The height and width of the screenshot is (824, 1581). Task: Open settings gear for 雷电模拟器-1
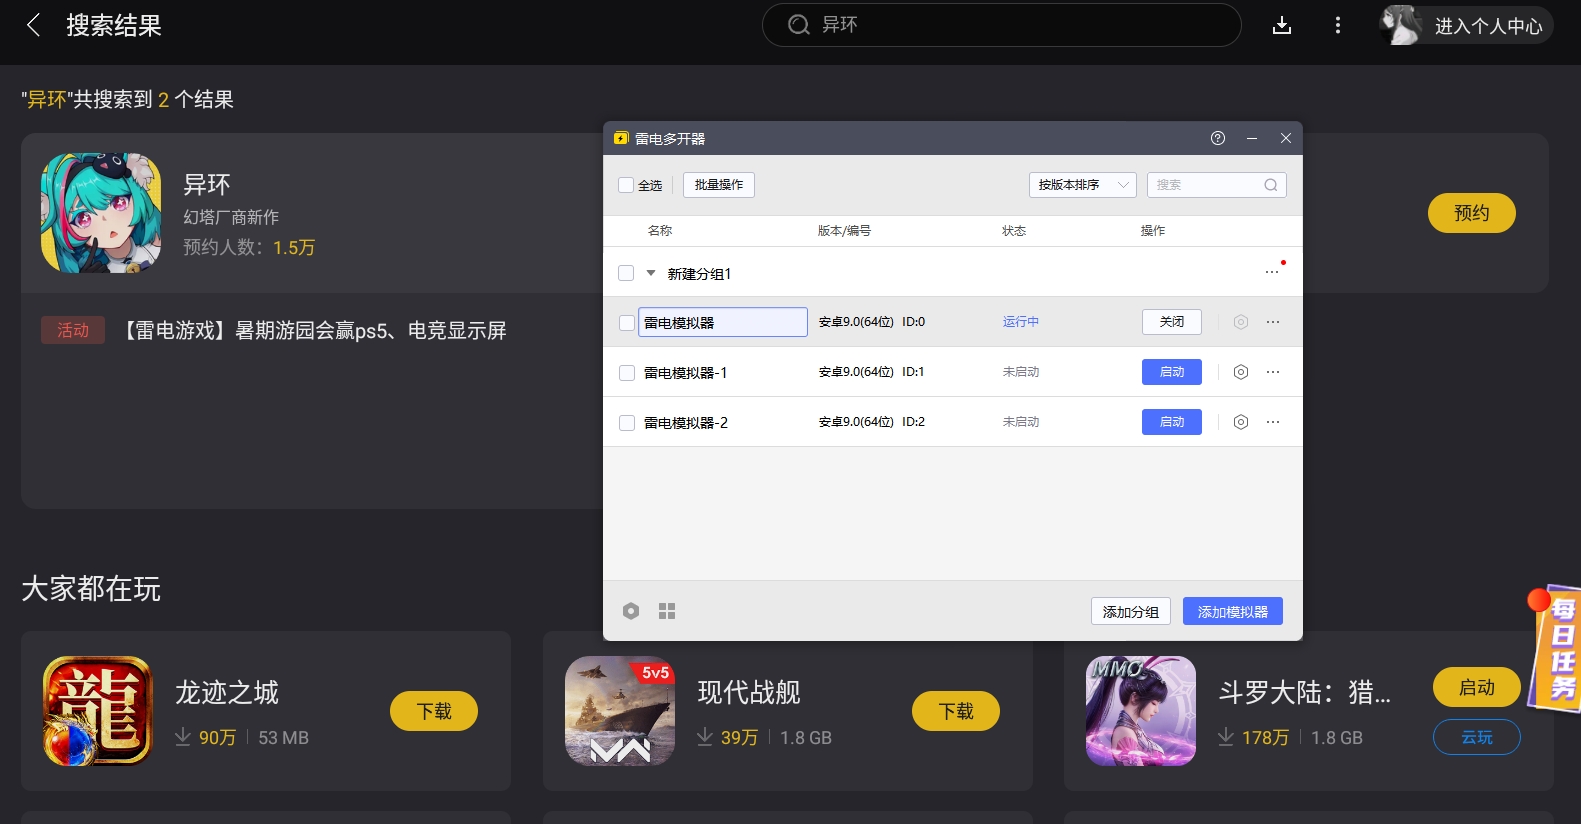(x=1240, y=372)
